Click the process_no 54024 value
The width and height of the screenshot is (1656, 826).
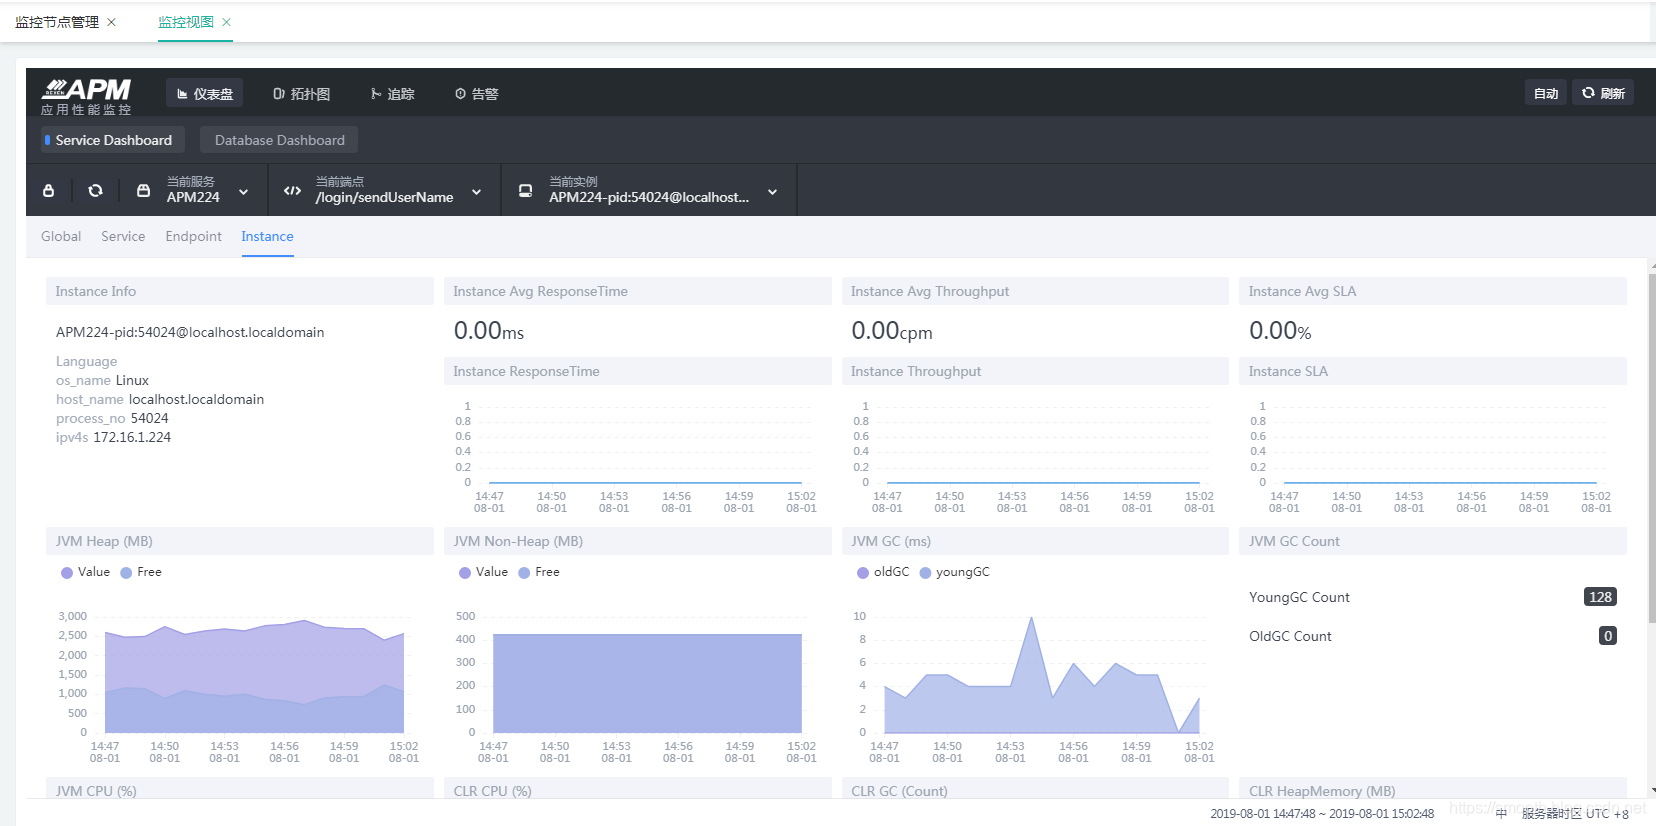pos(149,418)
